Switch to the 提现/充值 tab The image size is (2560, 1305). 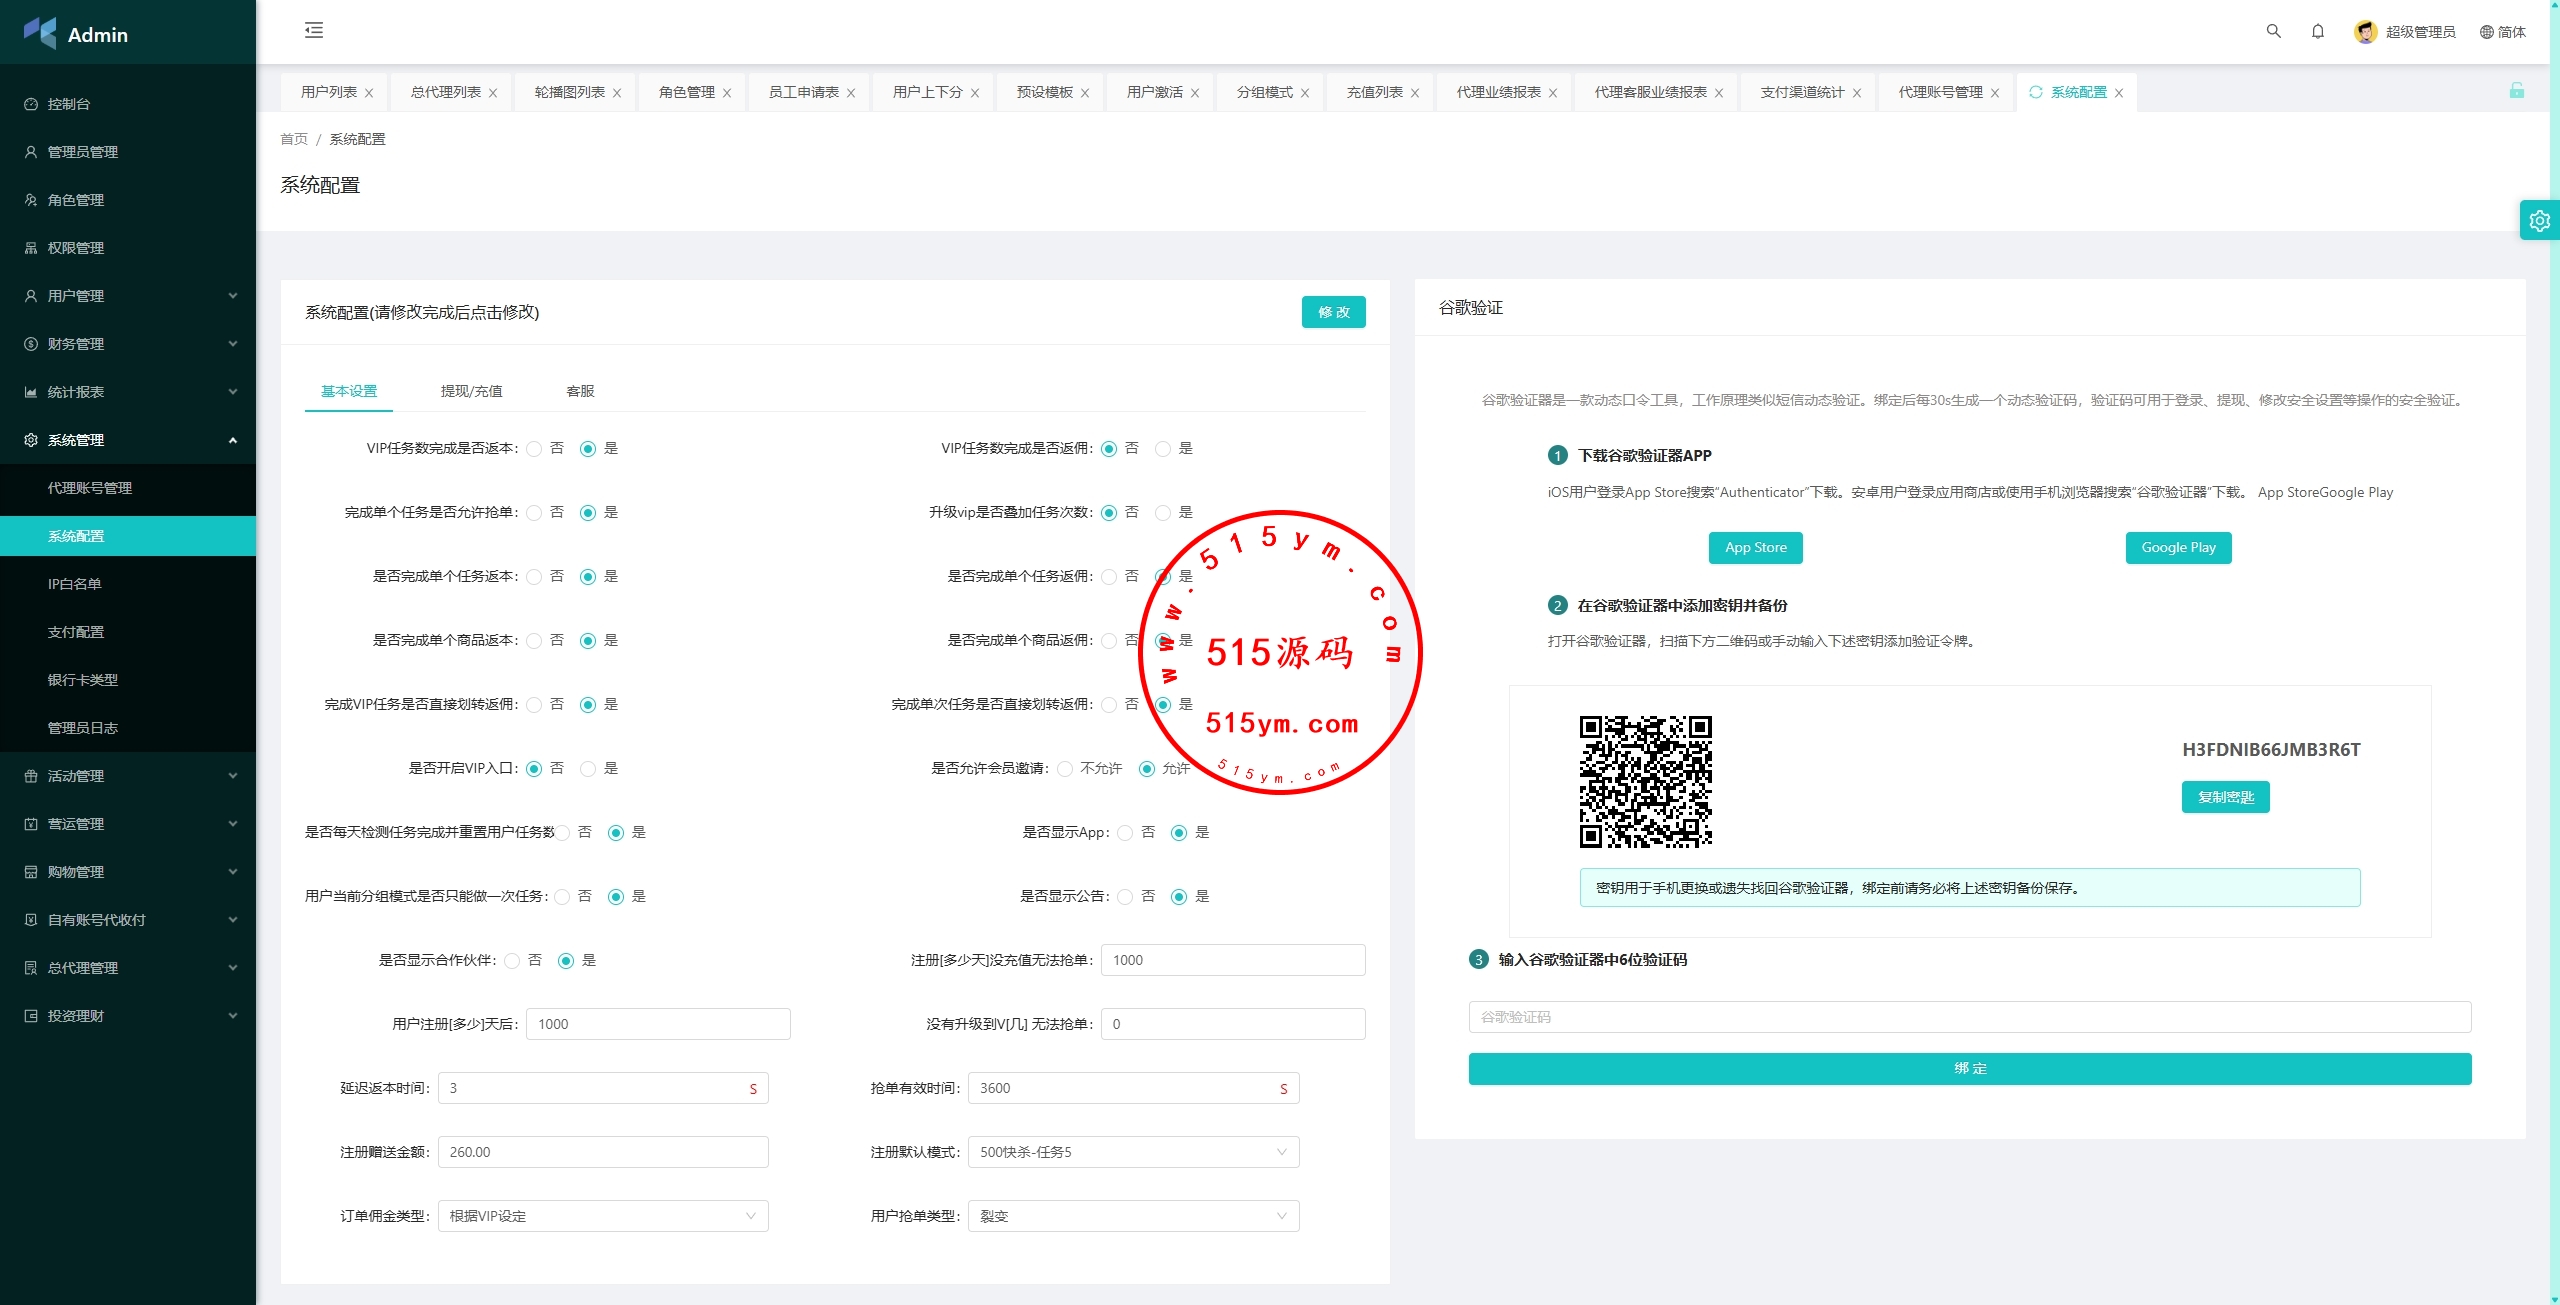click(x=471, y=391)
